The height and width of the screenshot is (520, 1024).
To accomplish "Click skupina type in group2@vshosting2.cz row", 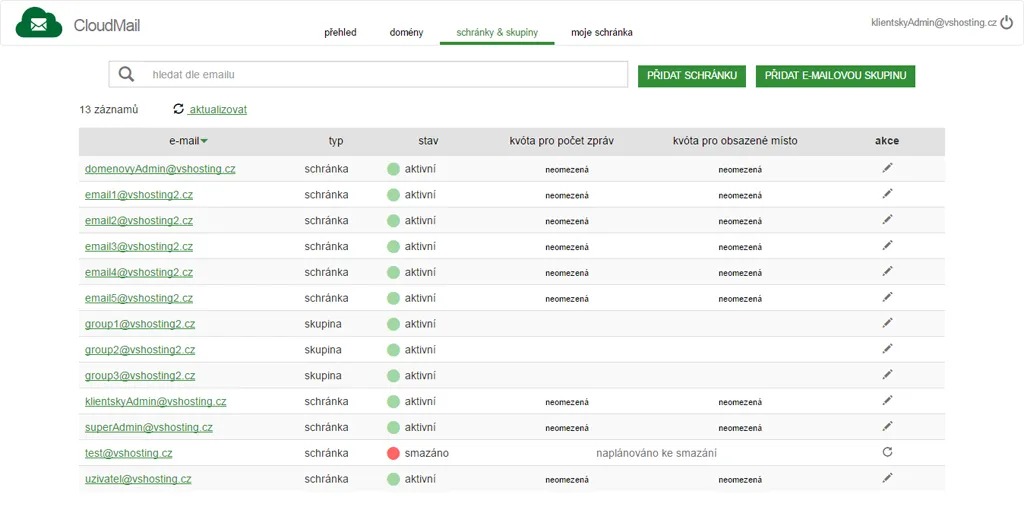I will point(323,349).
